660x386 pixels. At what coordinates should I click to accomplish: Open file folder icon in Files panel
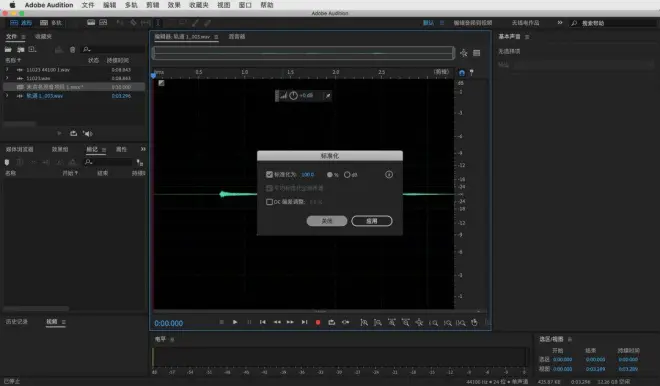point(8,49)
